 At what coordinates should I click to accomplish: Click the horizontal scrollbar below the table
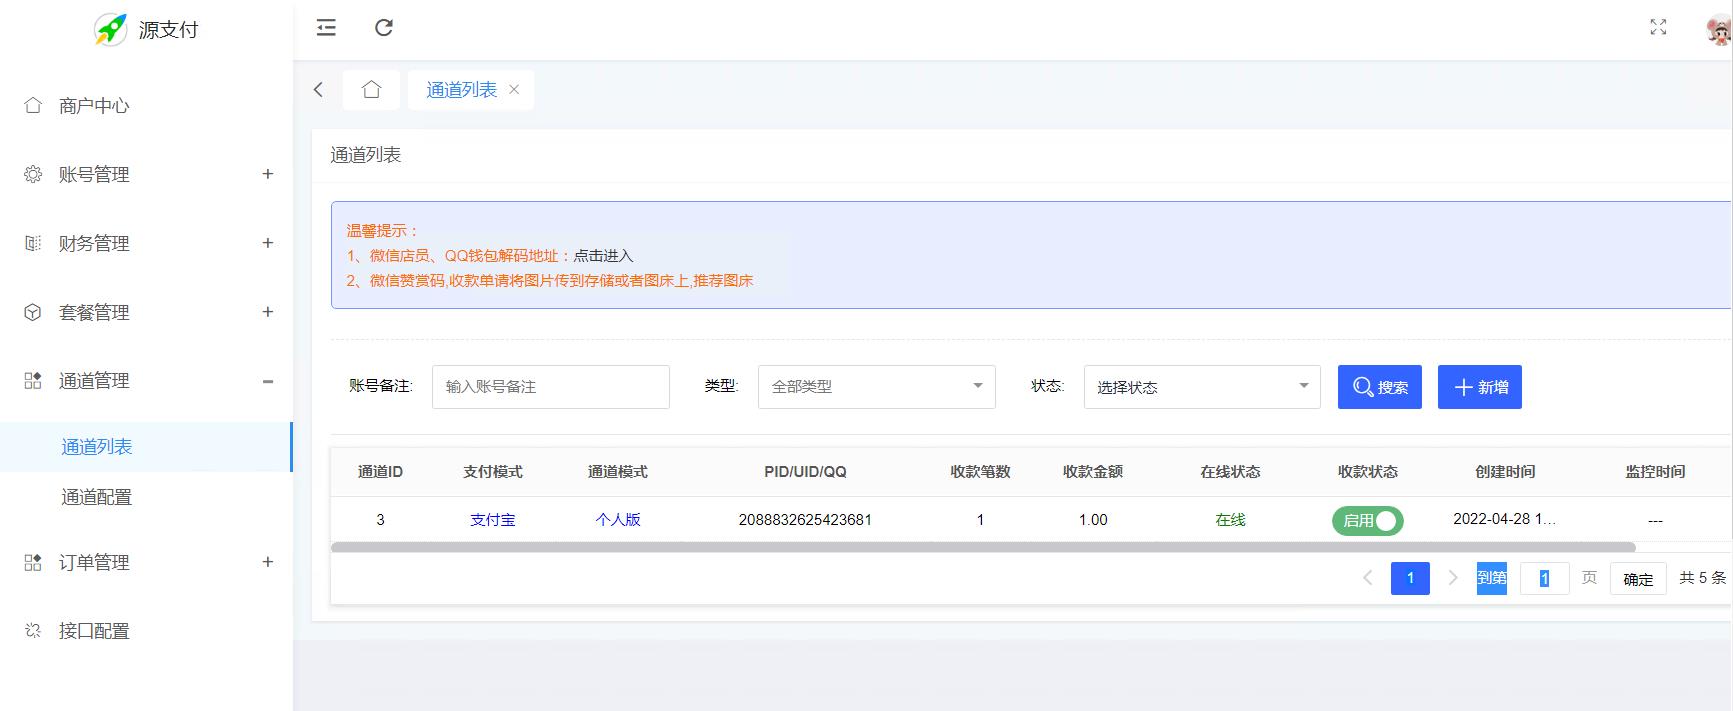[982, 548]
